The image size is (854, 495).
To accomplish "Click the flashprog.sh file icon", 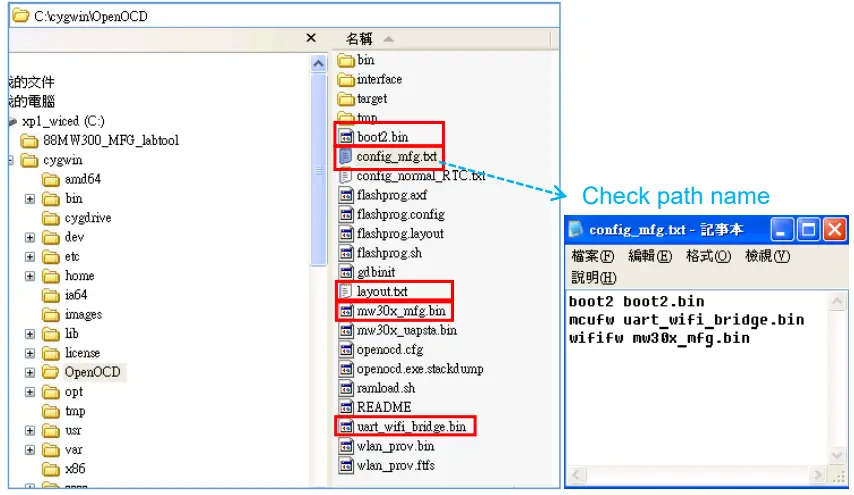I will tap(346, 253).
